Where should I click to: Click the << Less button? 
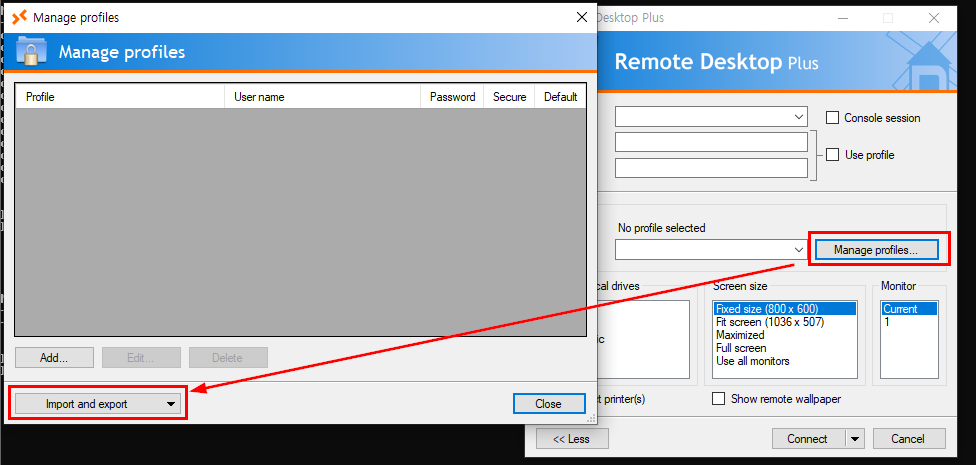[572, 439]
